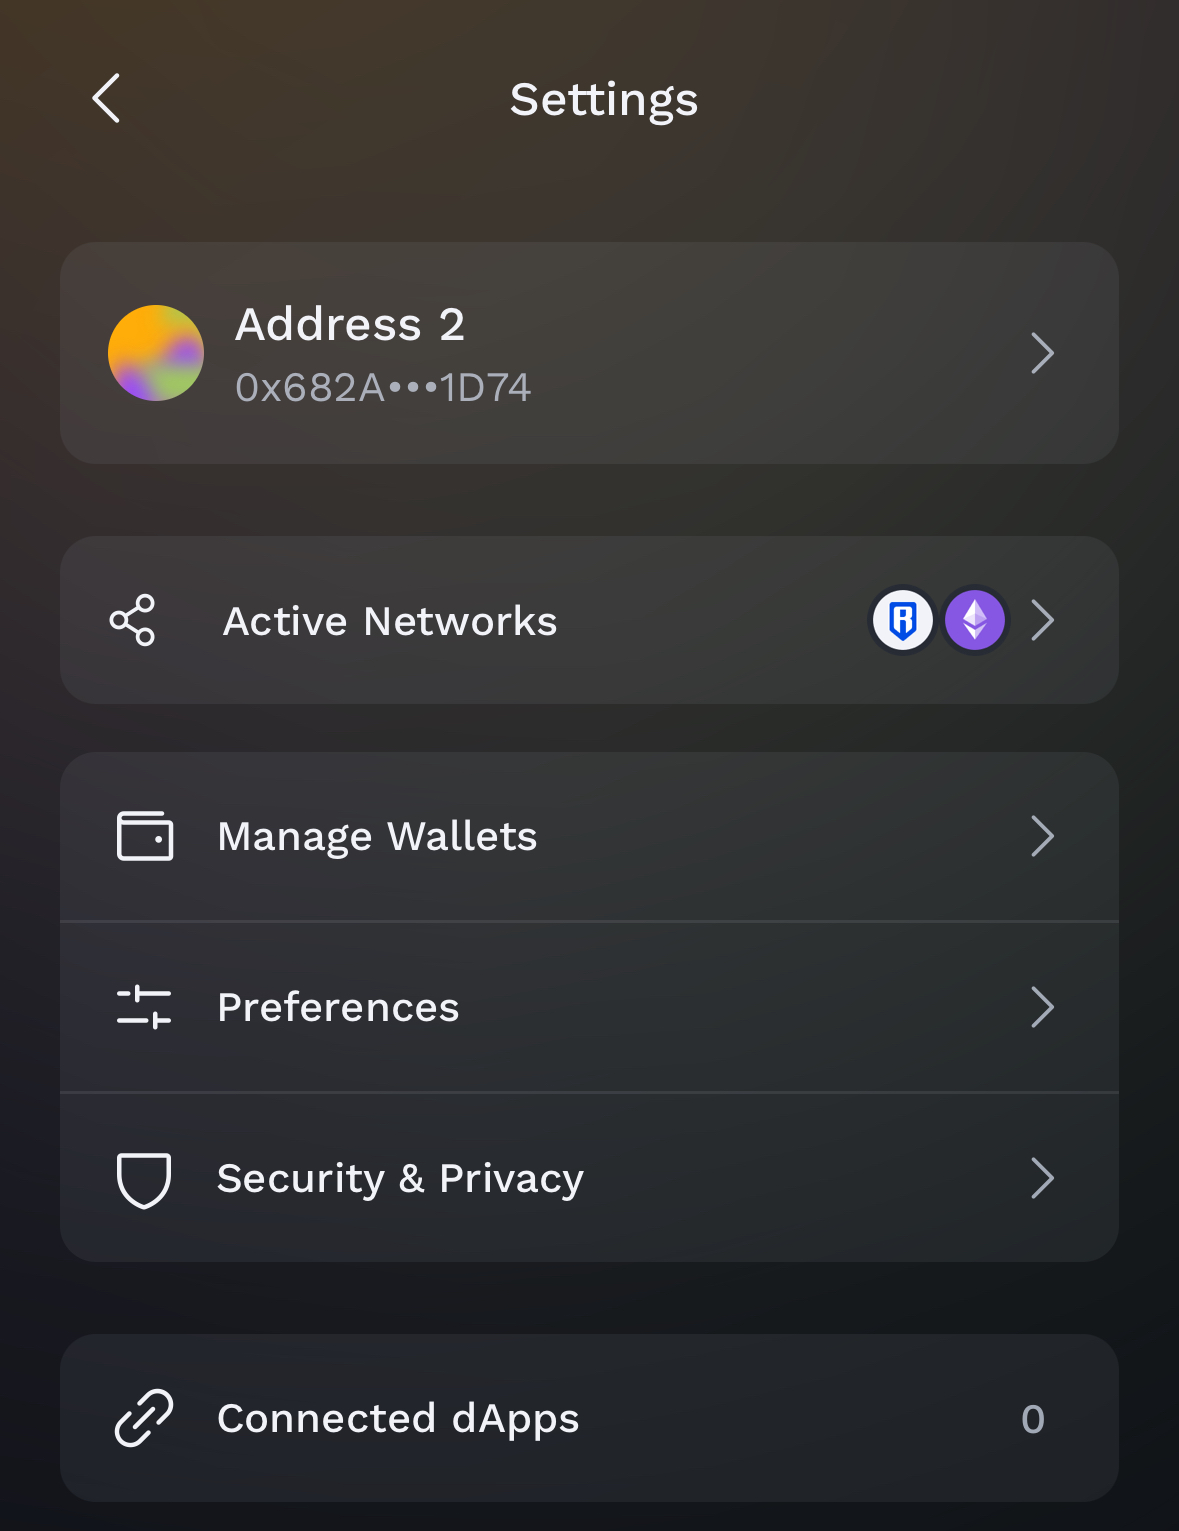1179x1531 pixels.
Task: Open Manage Wallets using its chevron
Action: pyautogui.click(x=1043, y=836)
